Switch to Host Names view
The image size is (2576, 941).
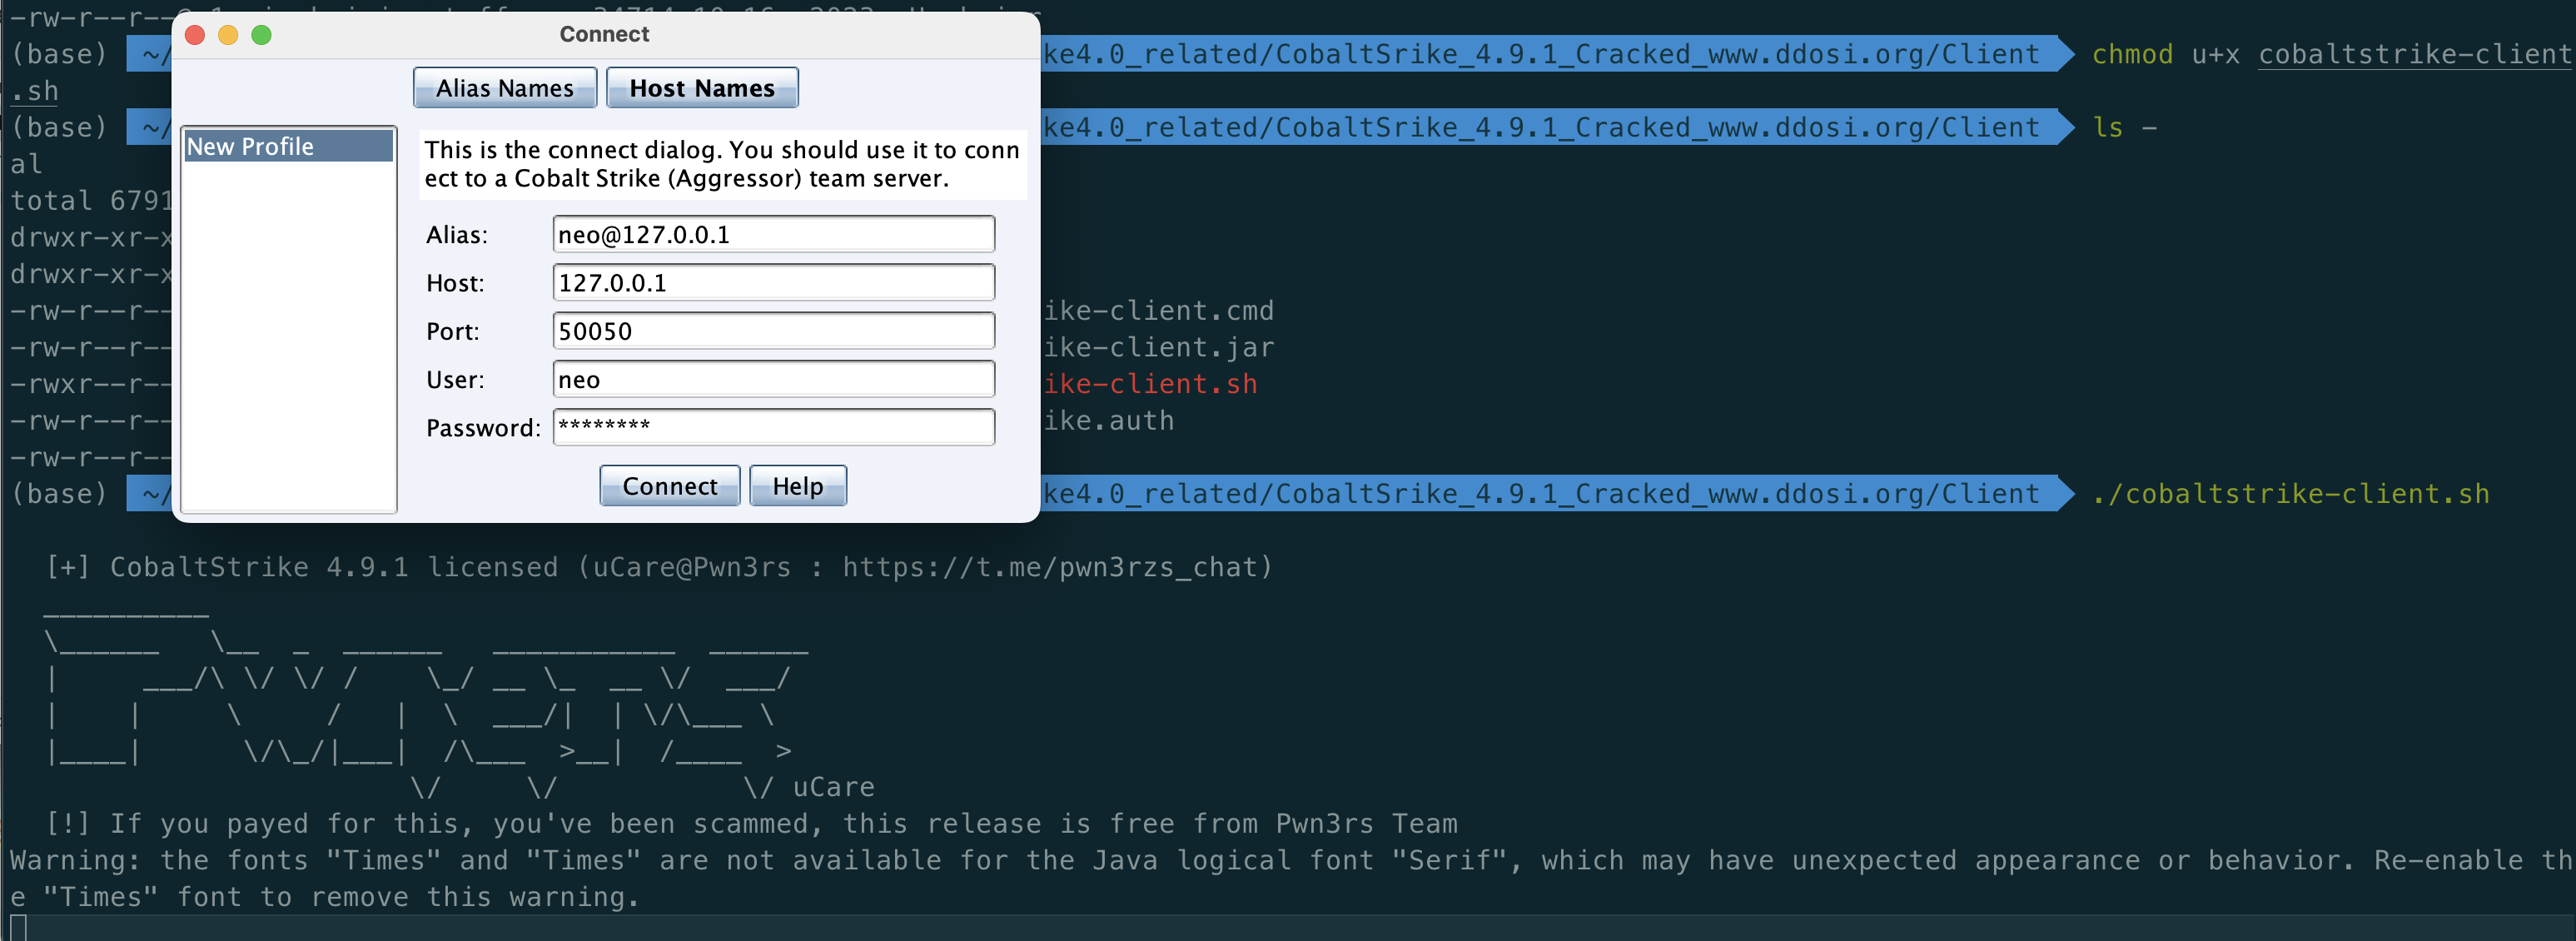701,88
